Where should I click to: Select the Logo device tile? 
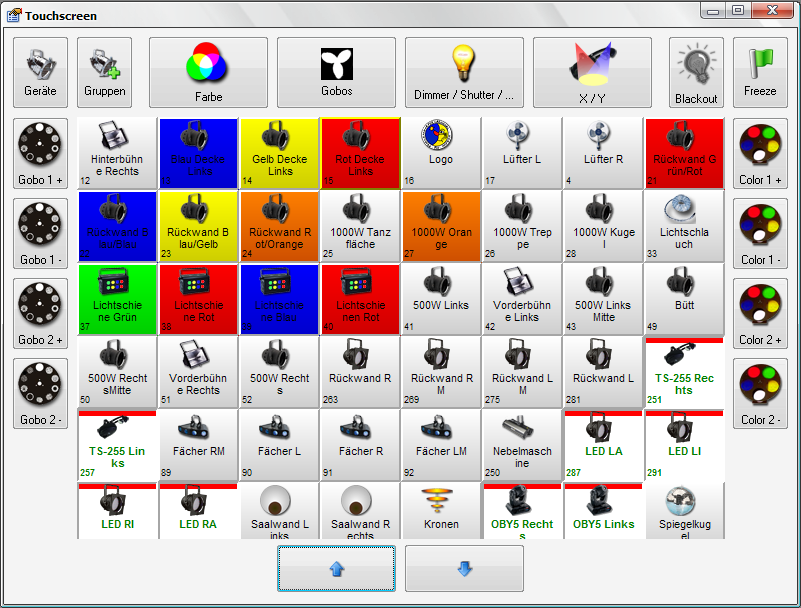tap(440, 152)
